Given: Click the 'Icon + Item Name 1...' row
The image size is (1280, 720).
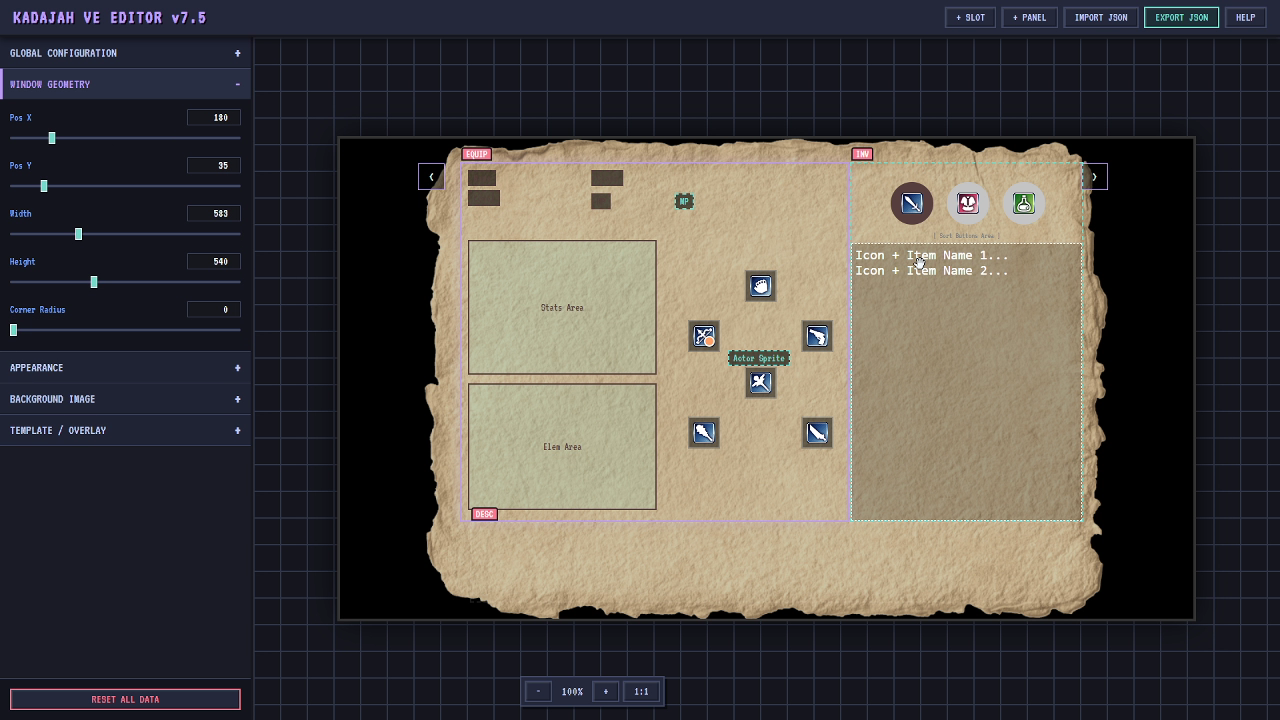Looking at the screenshot, I should [932, 255].
